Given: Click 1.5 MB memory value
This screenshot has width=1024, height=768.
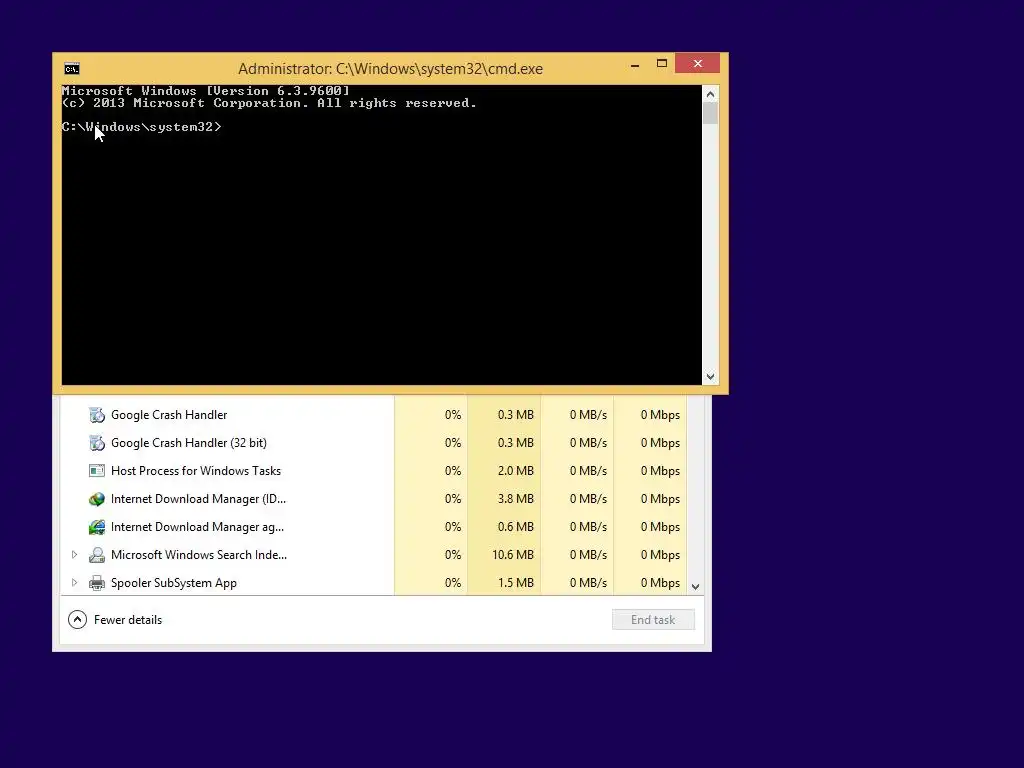Looking at the screenshot, I should [x=516, y=583].
